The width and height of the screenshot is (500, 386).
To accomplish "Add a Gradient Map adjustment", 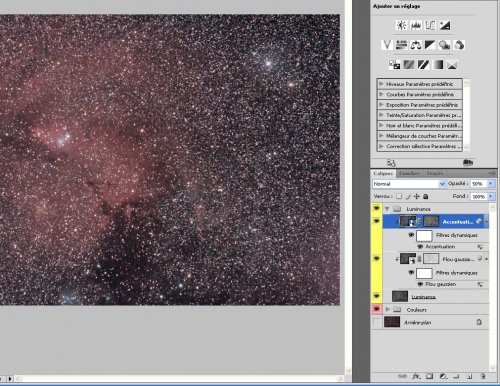I will 438,64.
